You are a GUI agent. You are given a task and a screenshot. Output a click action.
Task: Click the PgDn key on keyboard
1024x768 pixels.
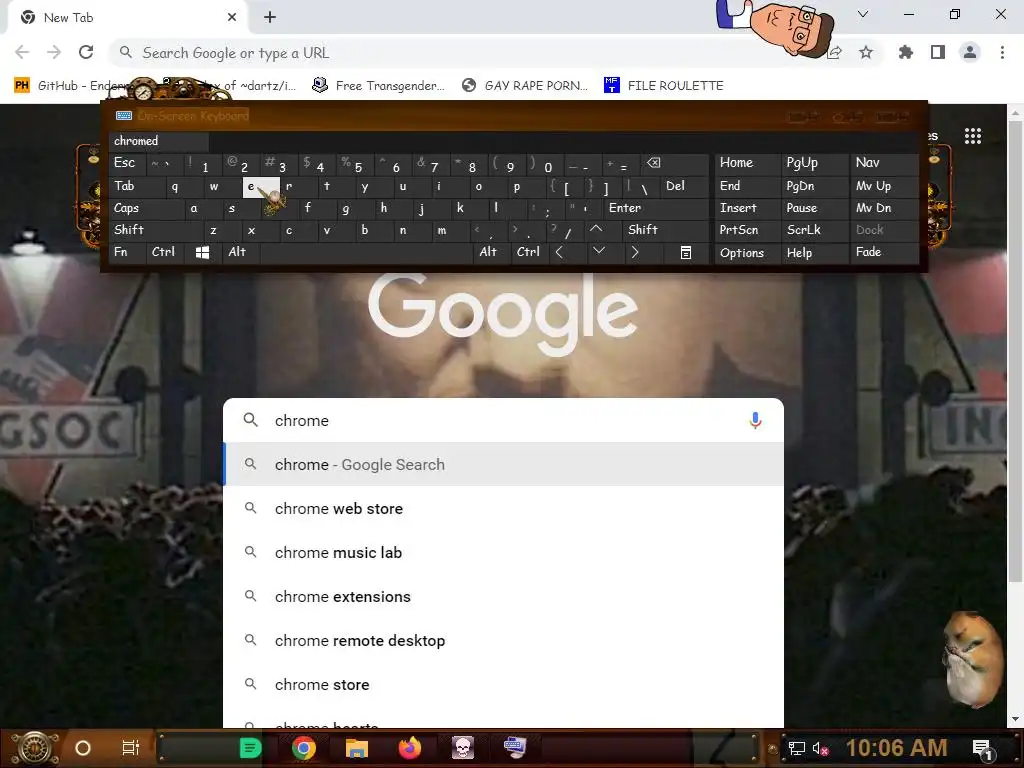tap(814, 186)
